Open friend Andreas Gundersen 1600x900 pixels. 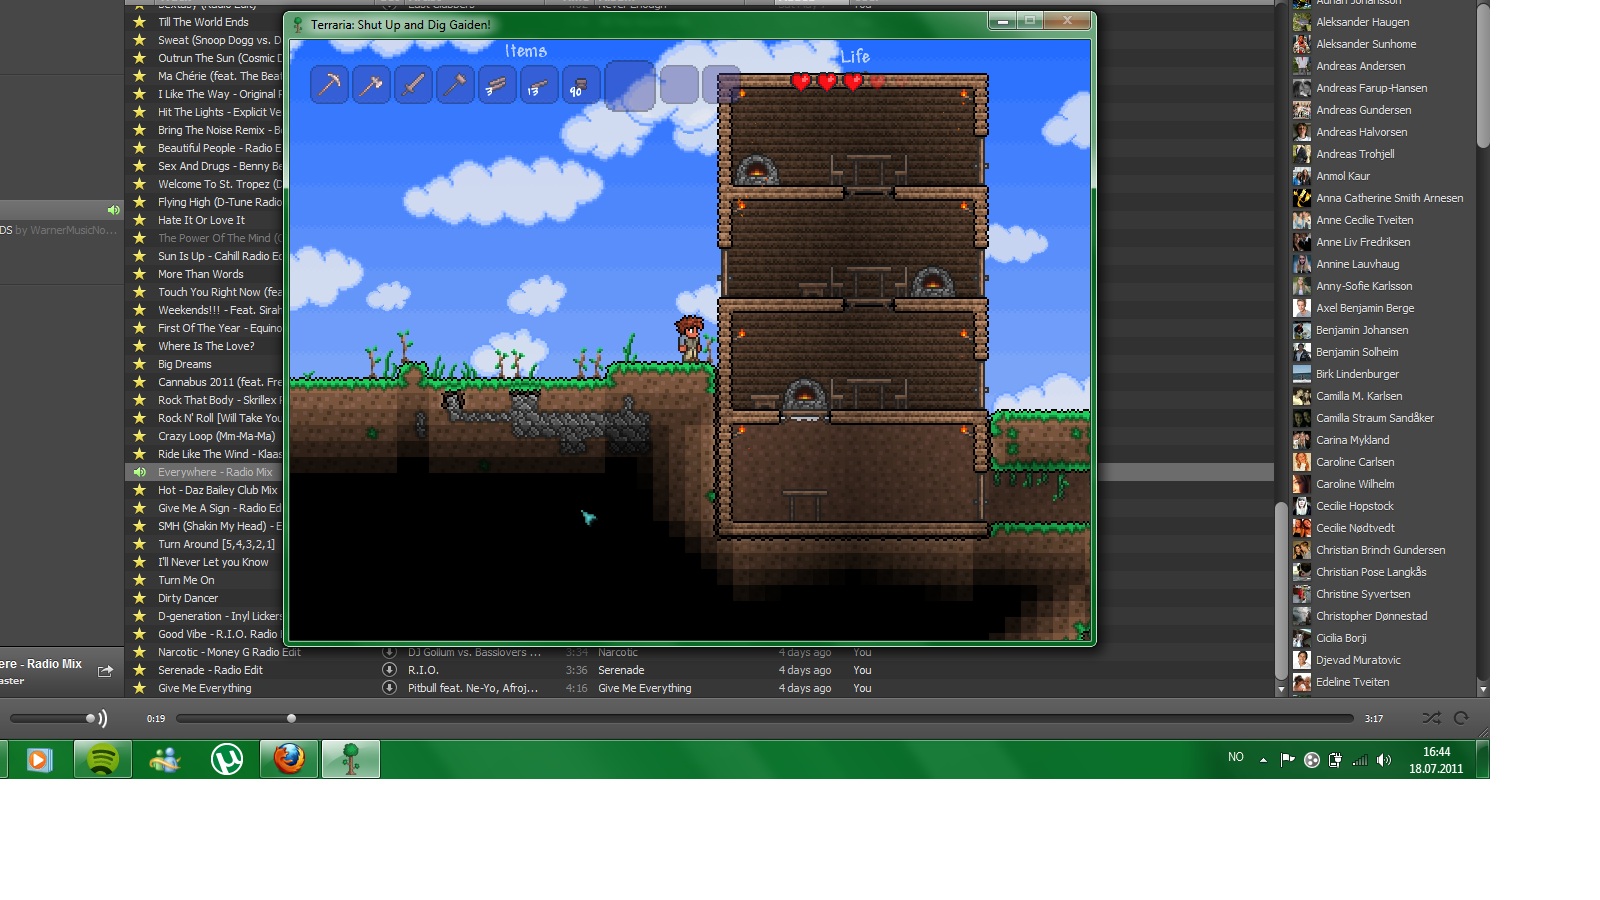tap(1364, 110)
